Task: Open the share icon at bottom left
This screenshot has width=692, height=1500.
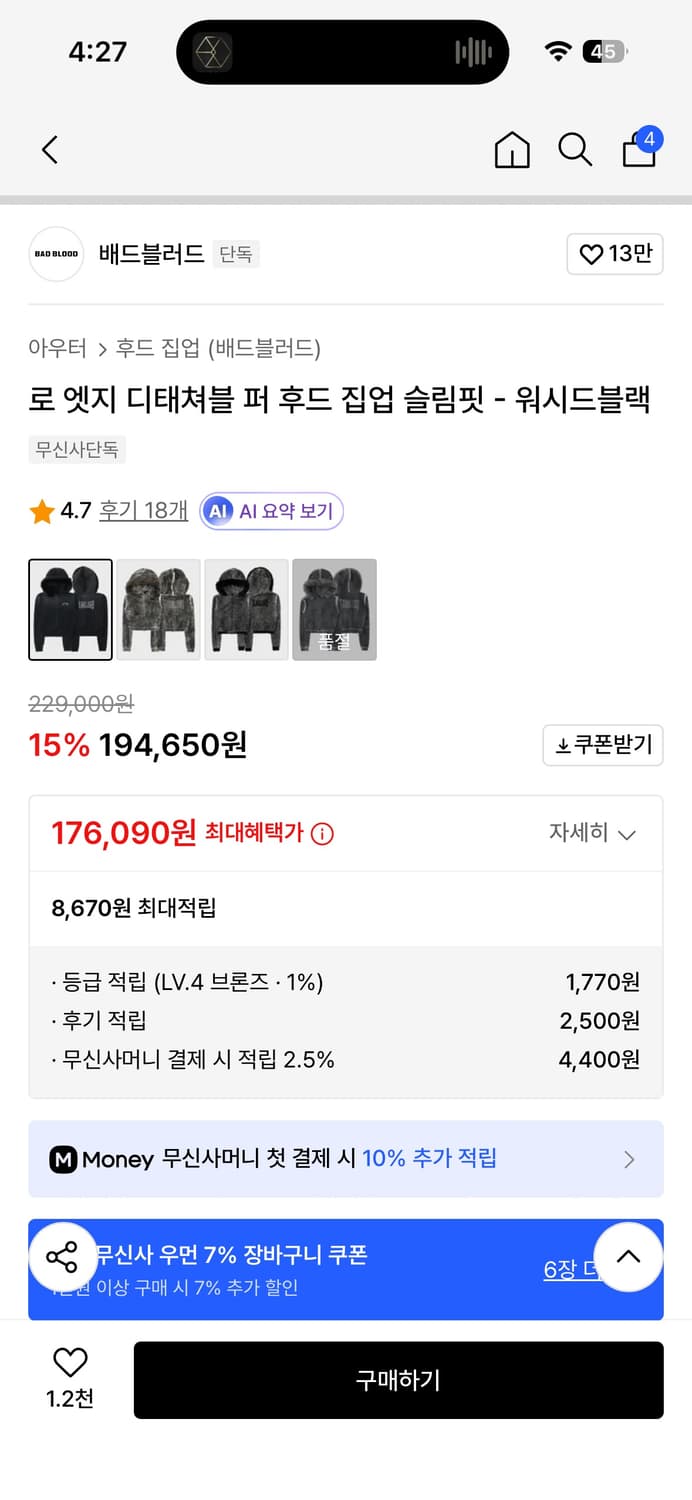Action: 63,1257
